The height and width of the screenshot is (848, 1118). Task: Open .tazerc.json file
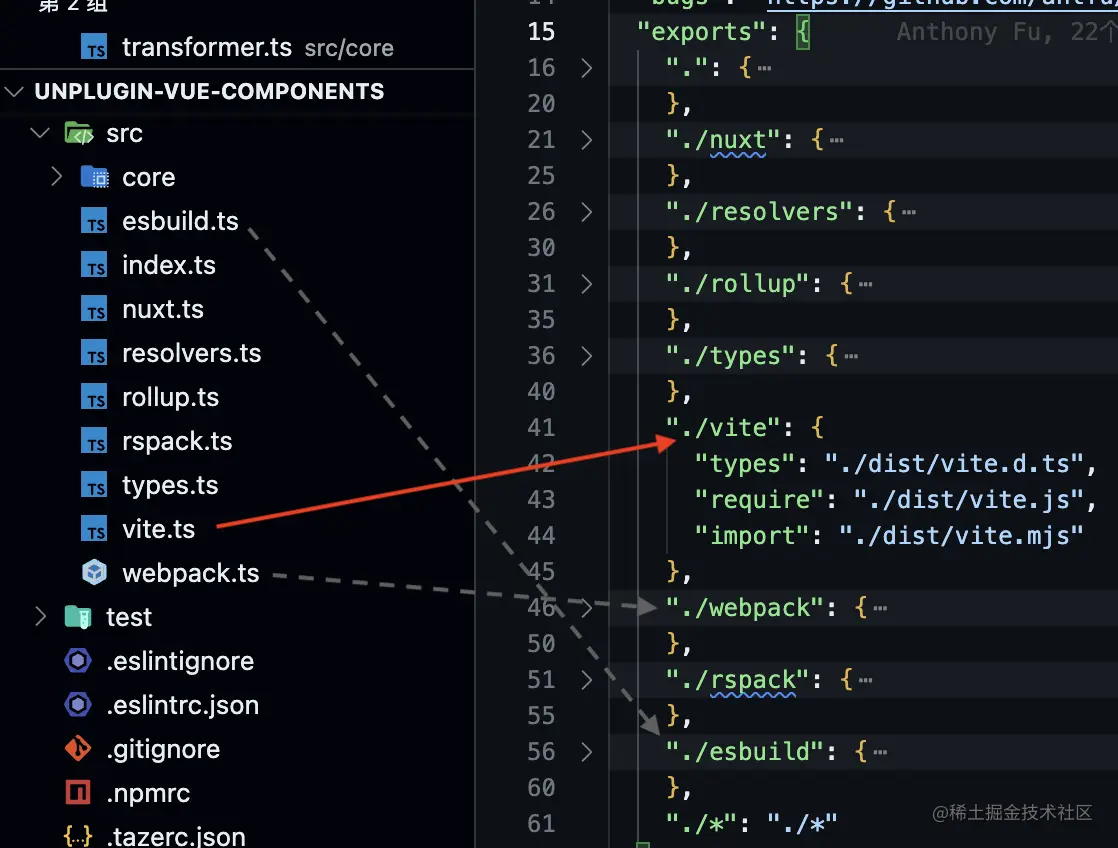pyautogui.click(x=175, y=836)
